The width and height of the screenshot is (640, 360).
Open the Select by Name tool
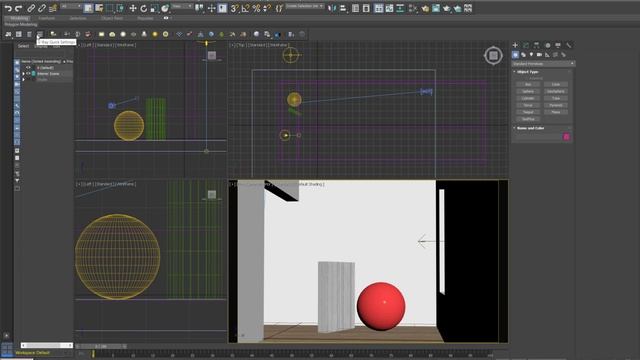click(x=99, y=8)
